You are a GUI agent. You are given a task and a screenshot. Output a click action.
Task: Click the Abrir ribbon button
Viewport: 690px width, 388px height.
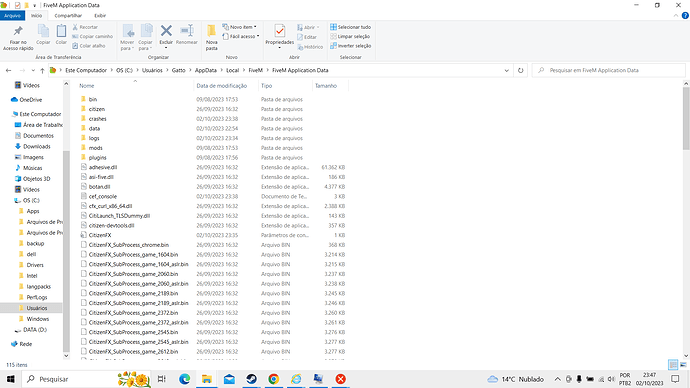click(308, 27)
